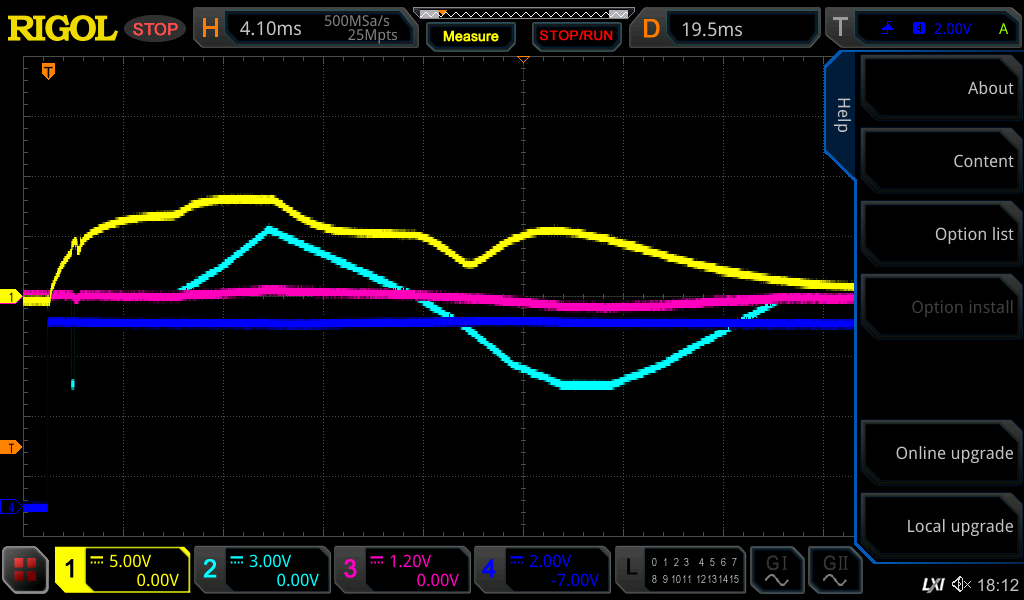Toggle channel 2 with 3.00V scale

point(261,570)
